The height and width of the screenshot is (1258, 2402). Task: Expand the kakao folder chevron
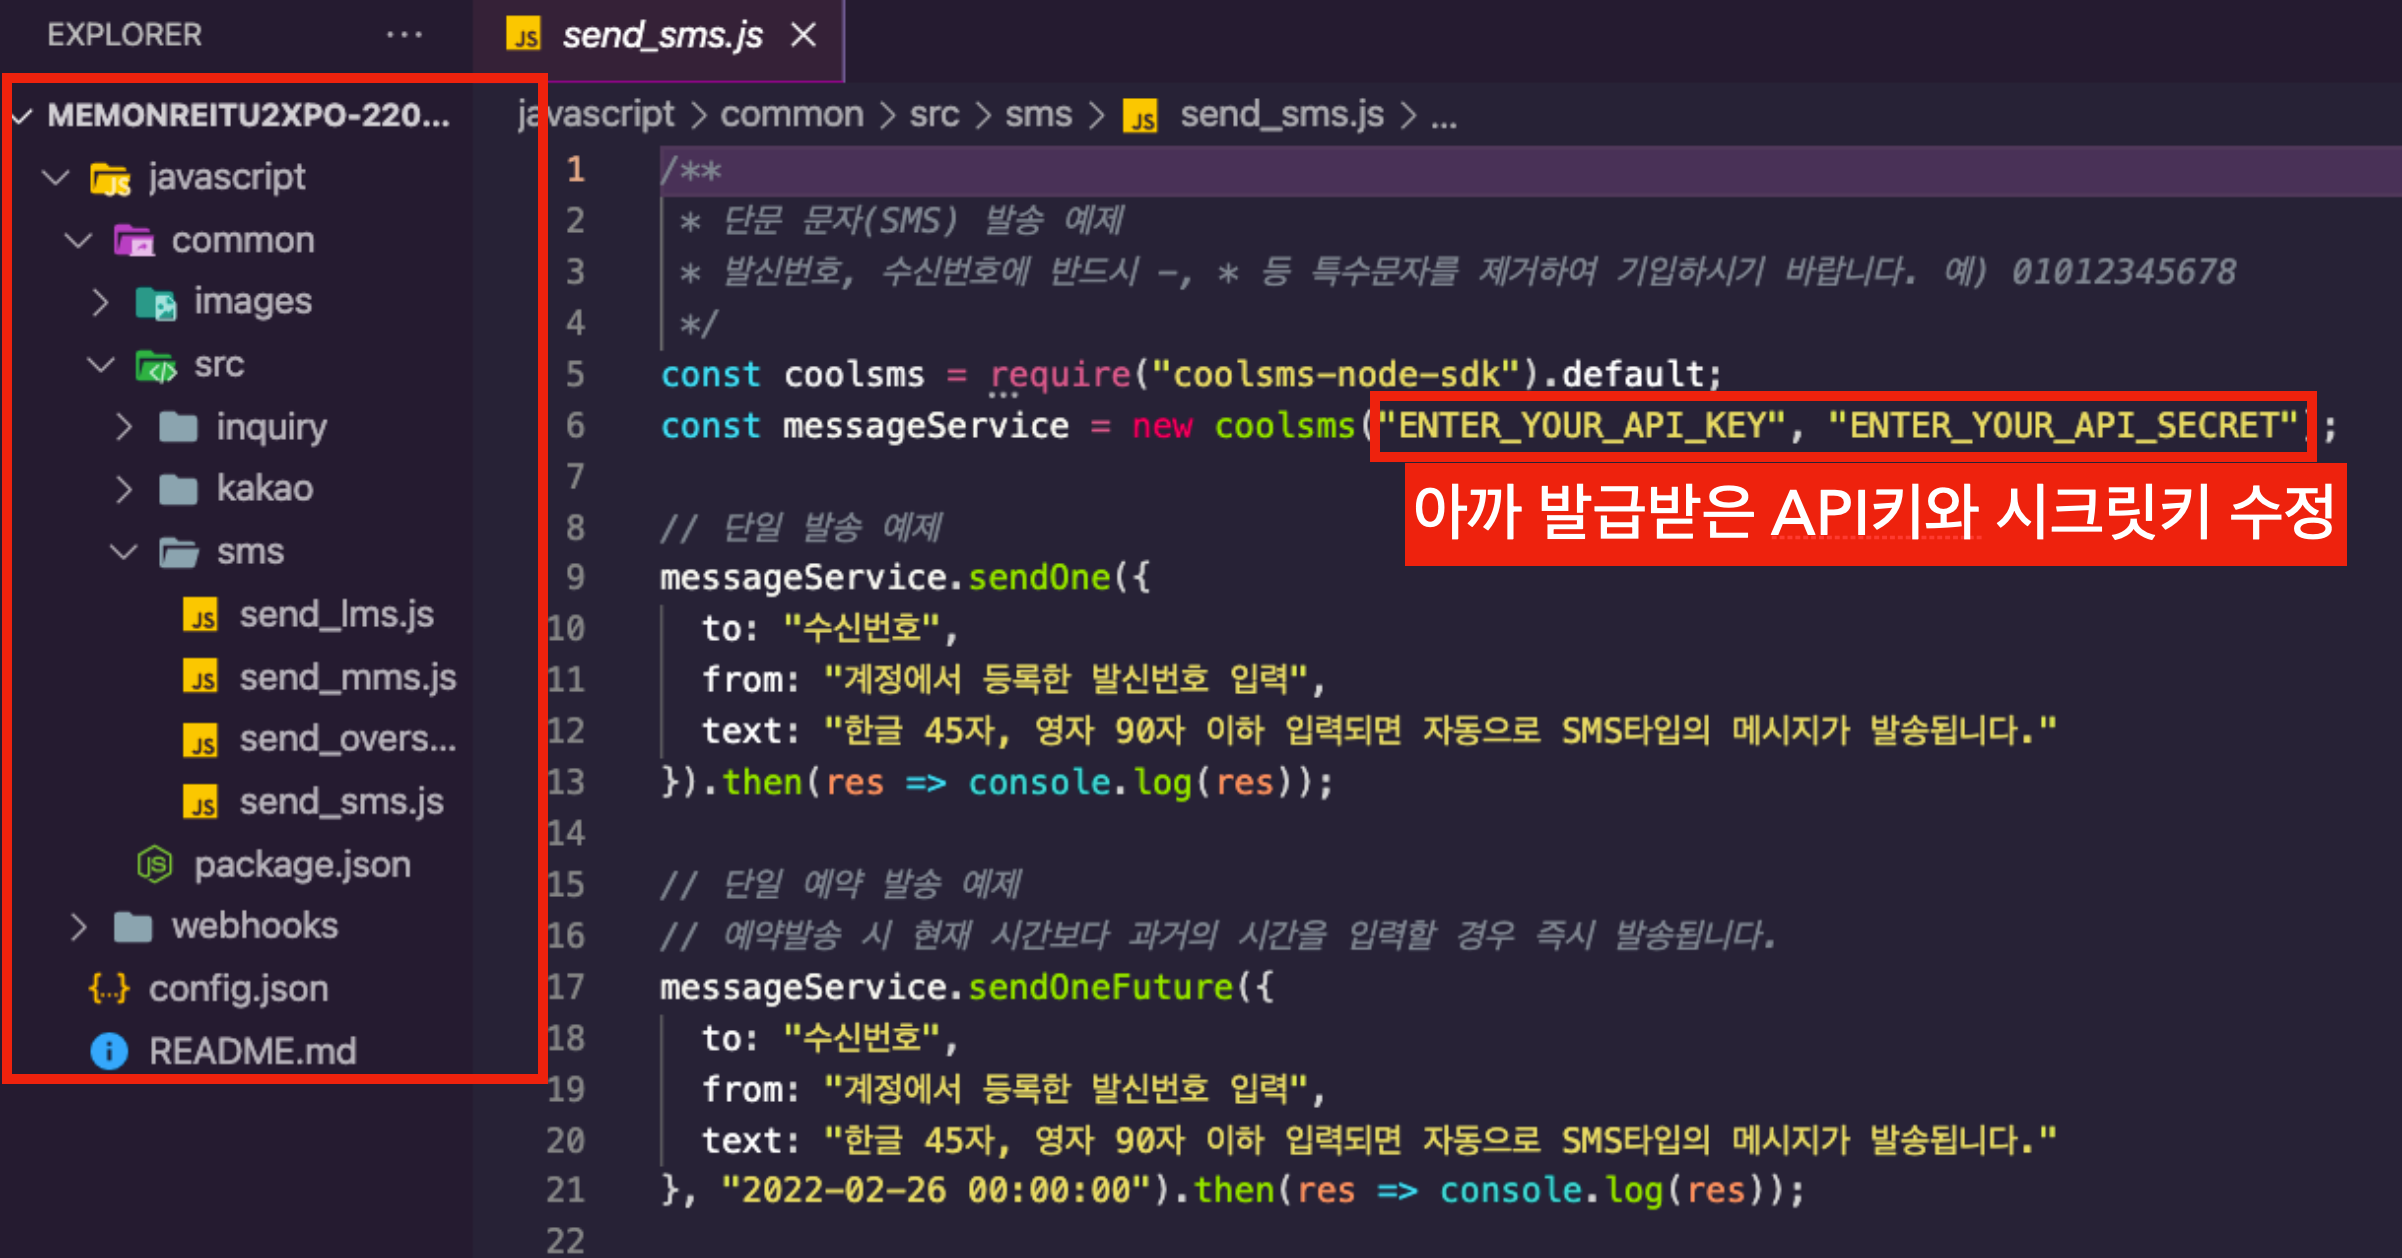point(123,489)
